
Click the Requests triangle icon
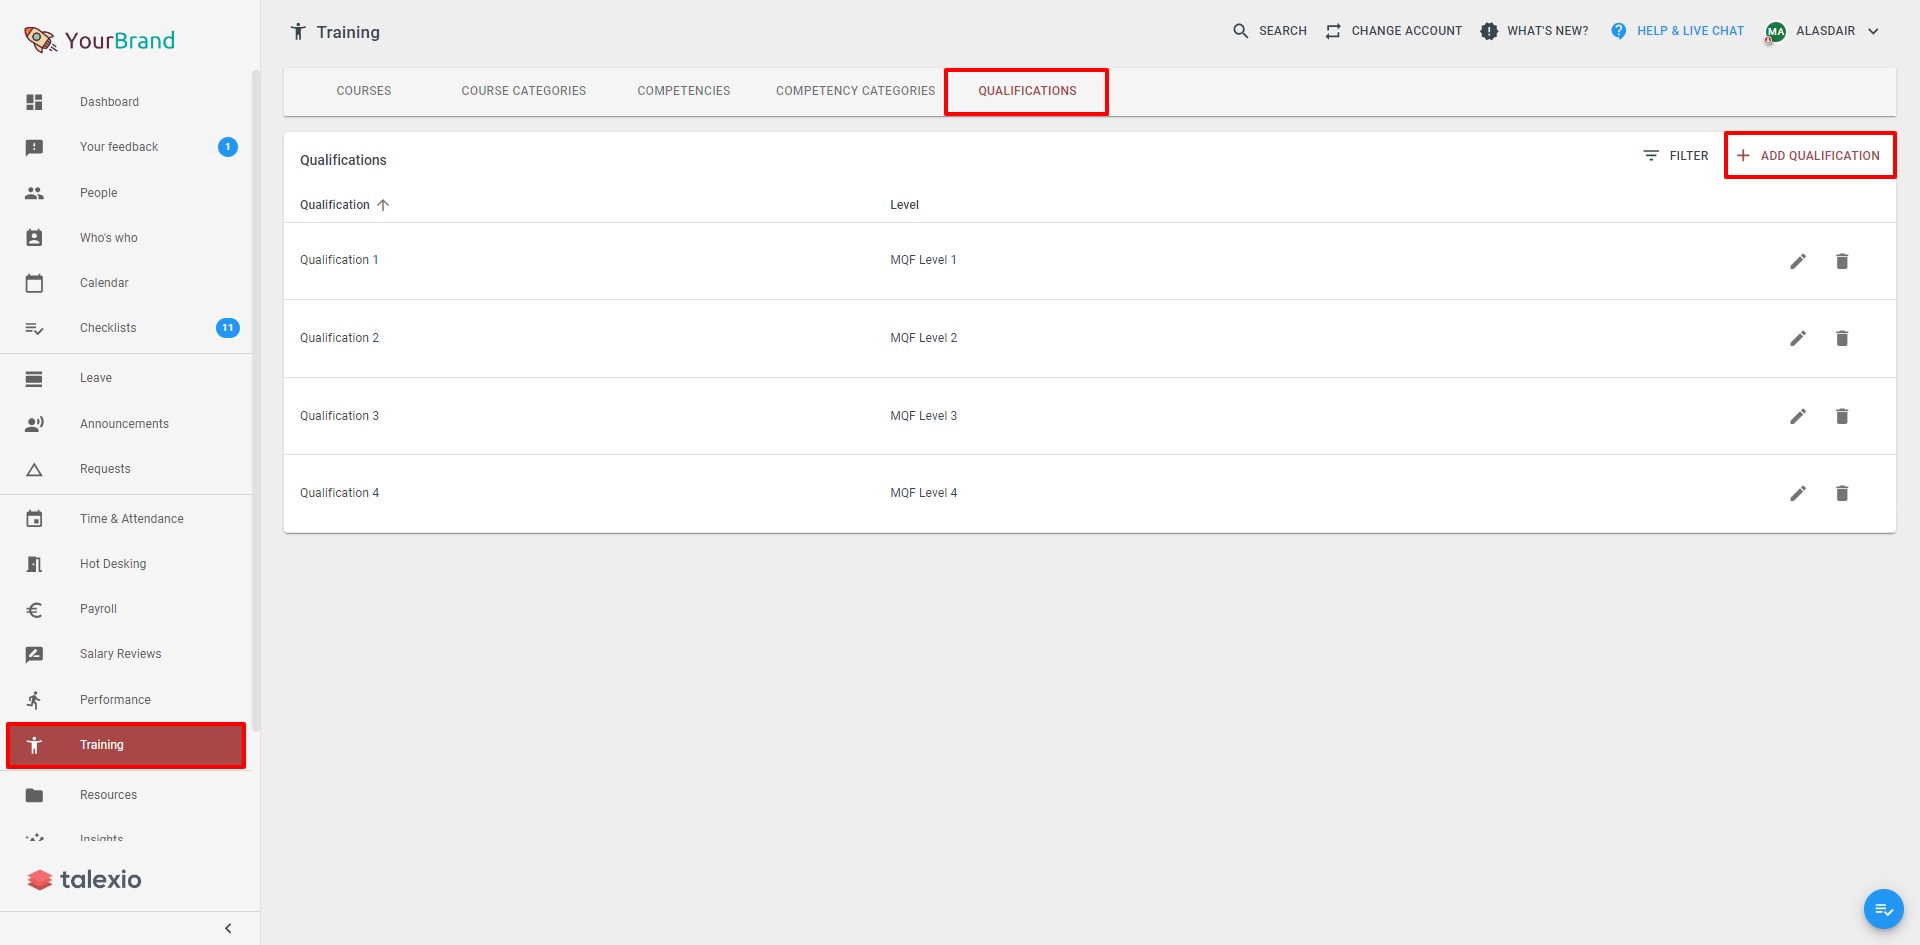34,469
